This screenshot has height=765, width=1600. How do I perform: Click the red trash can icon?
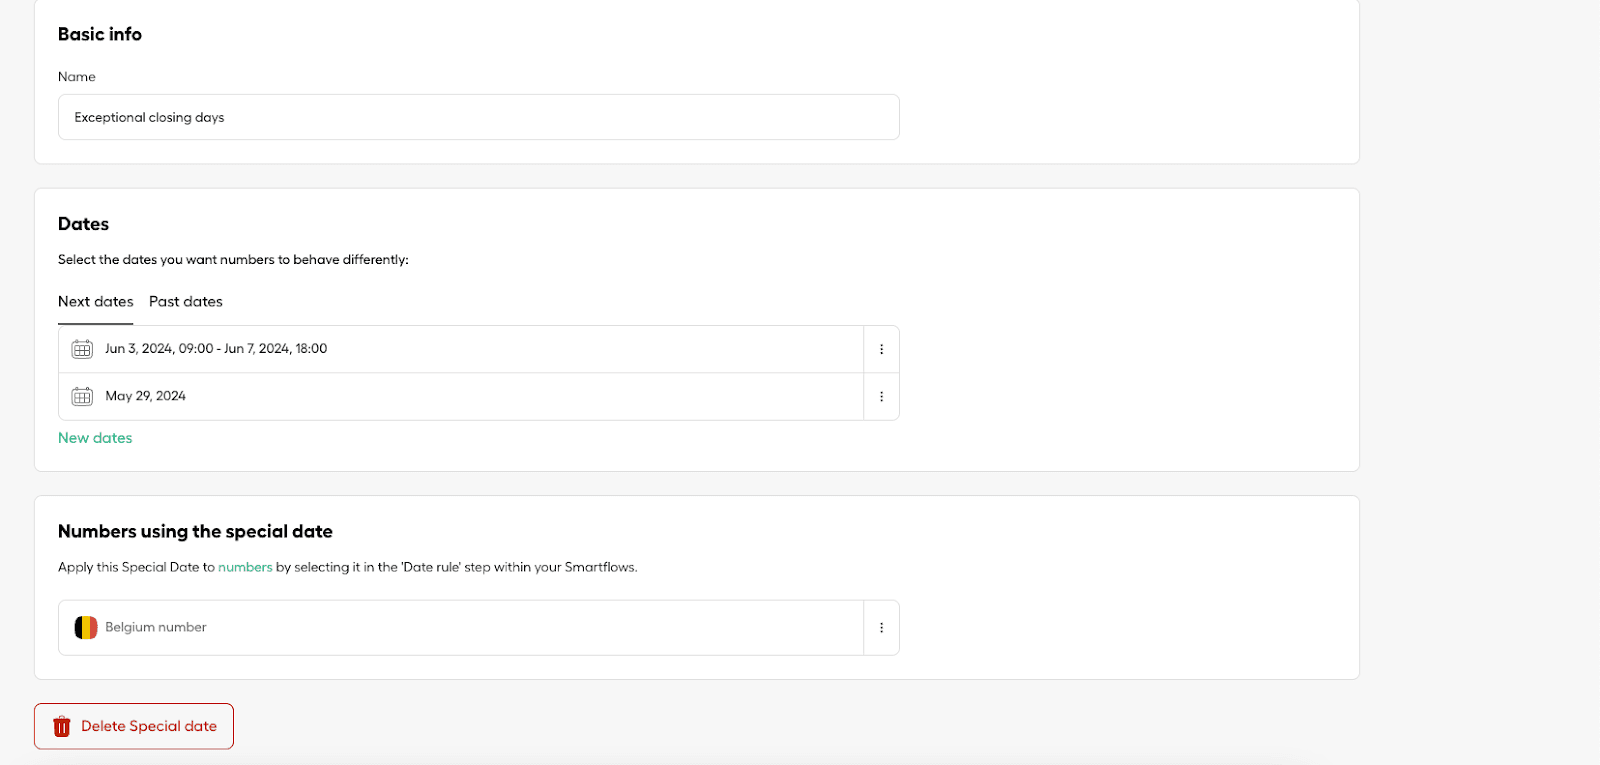tap(62, 727)
